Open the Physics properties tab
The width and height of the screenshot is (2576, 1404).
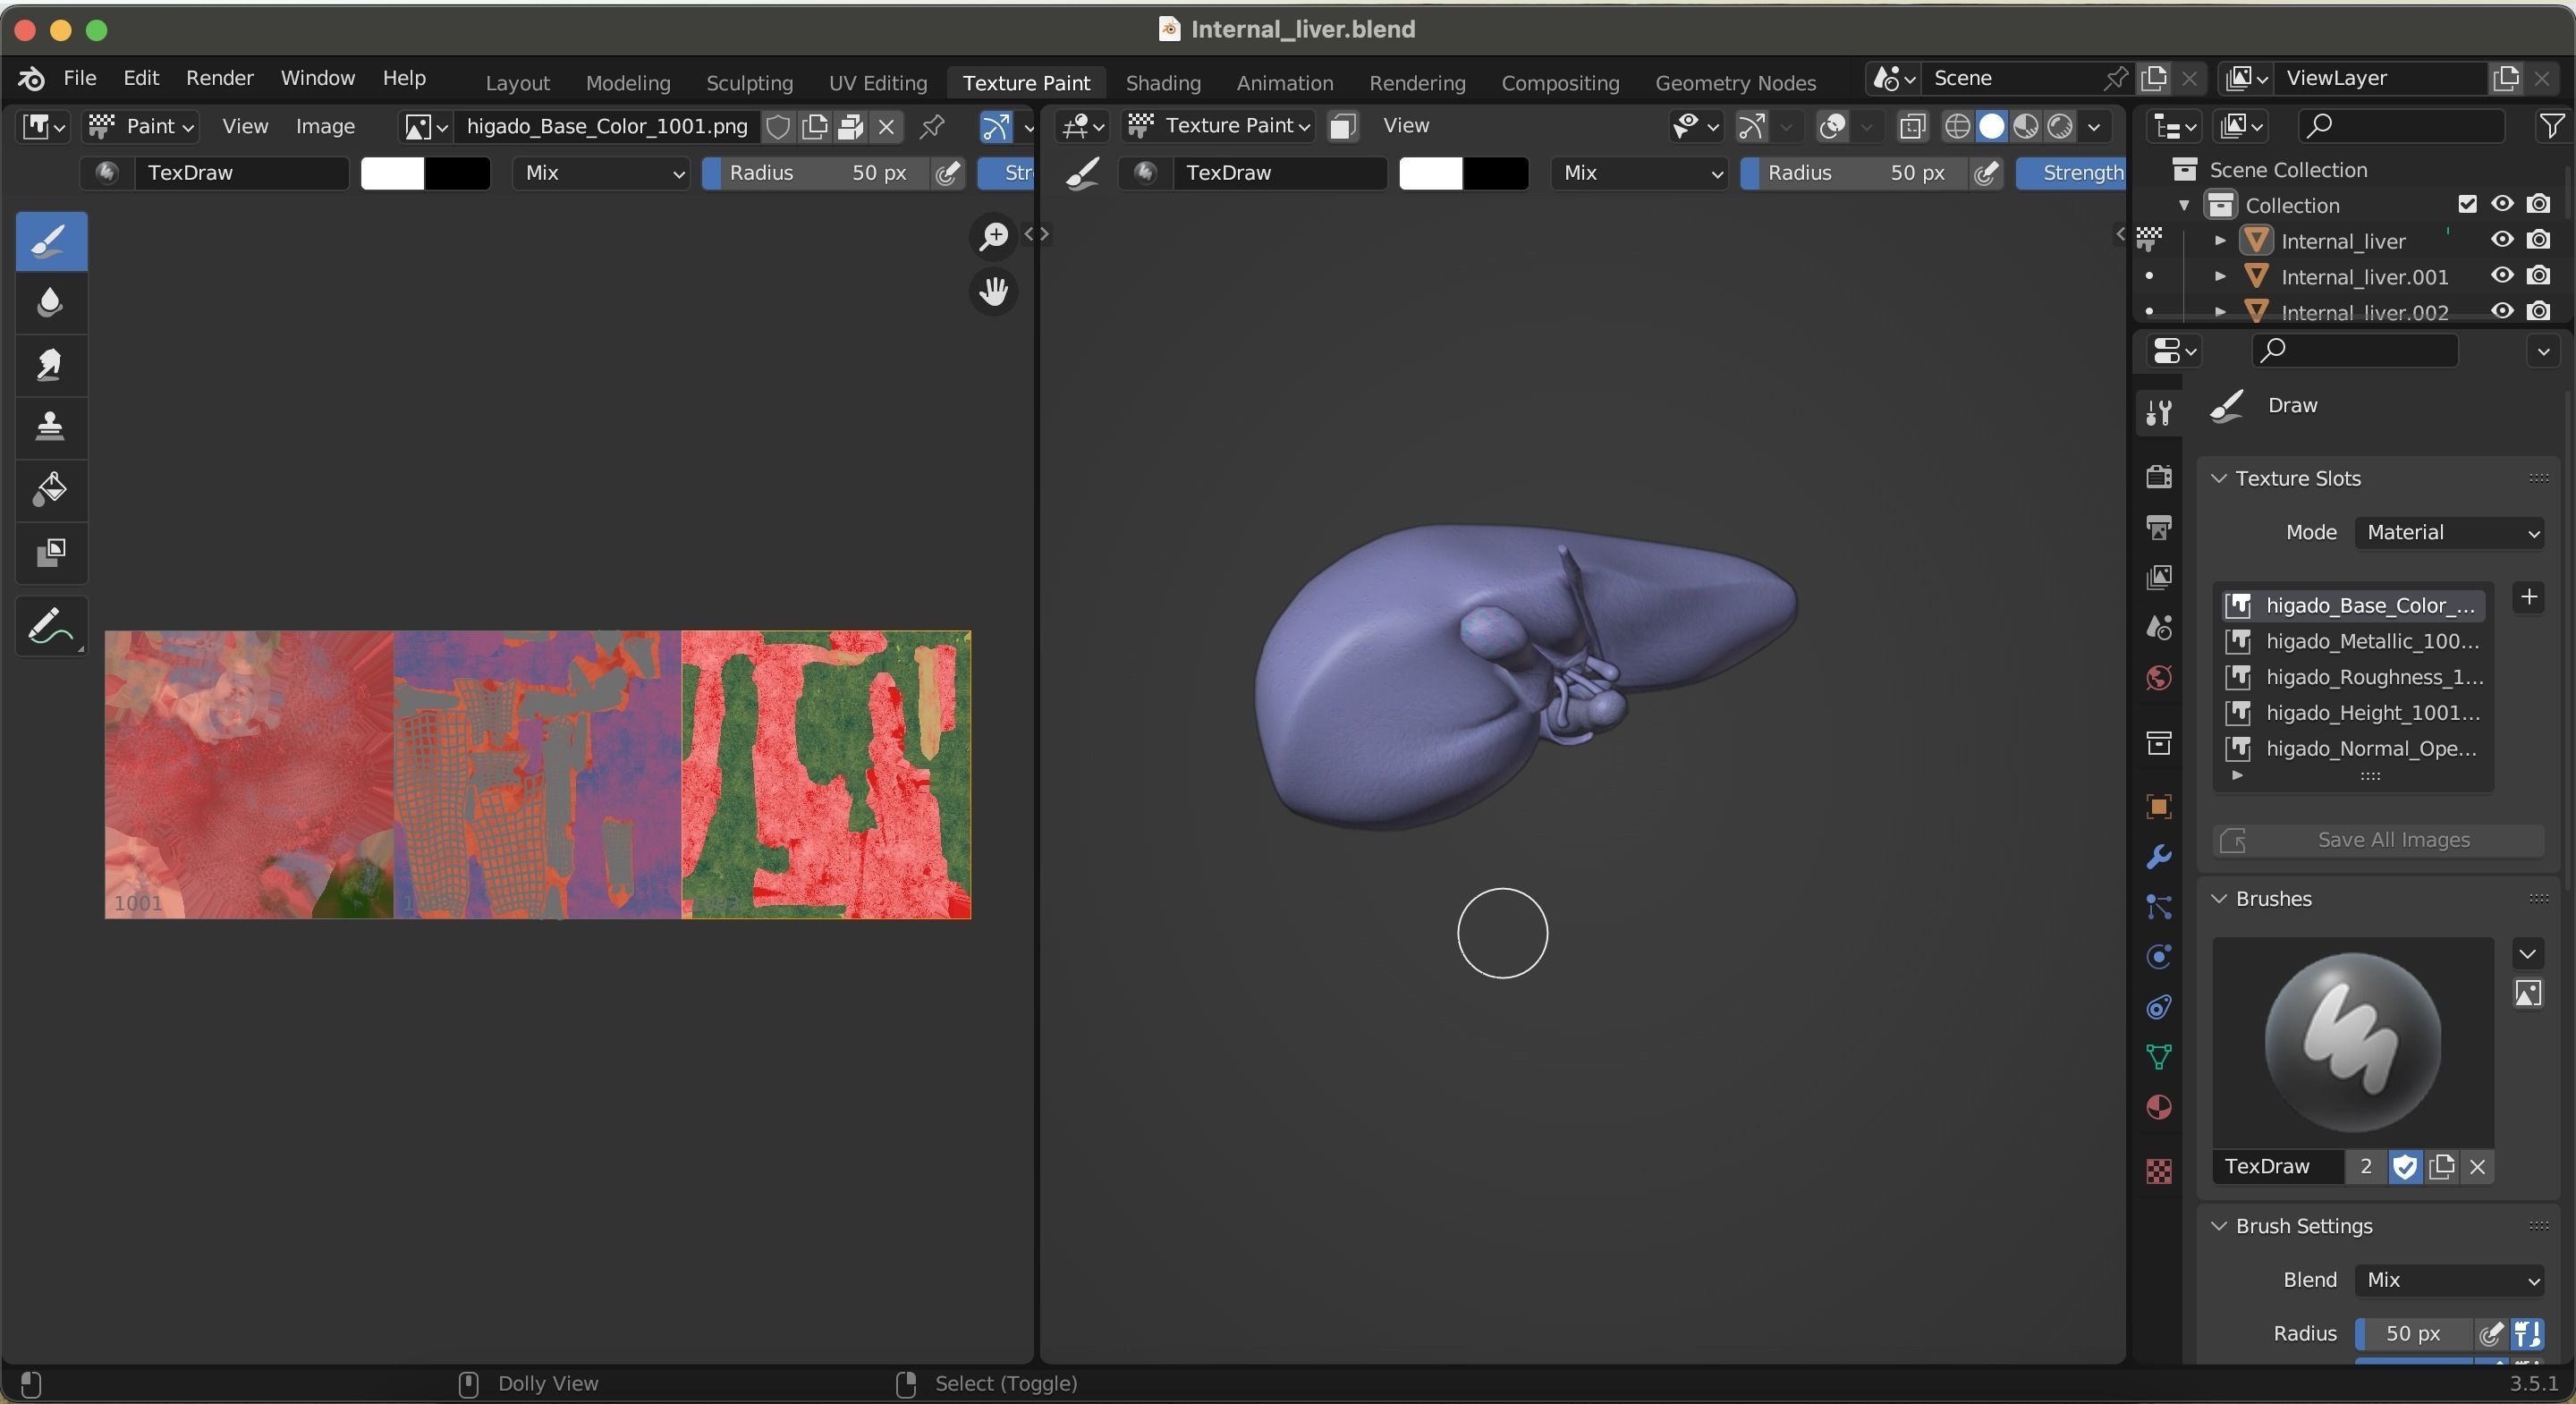point(2158,957)
